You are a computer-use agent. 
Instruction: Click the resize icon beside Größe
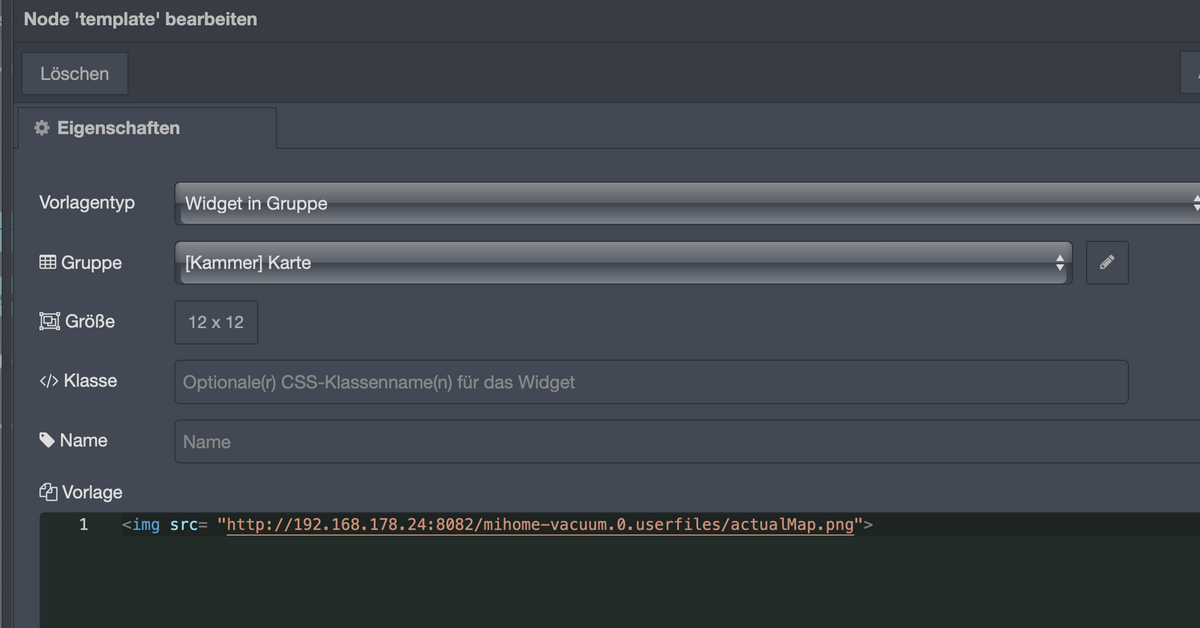[49, 322]
